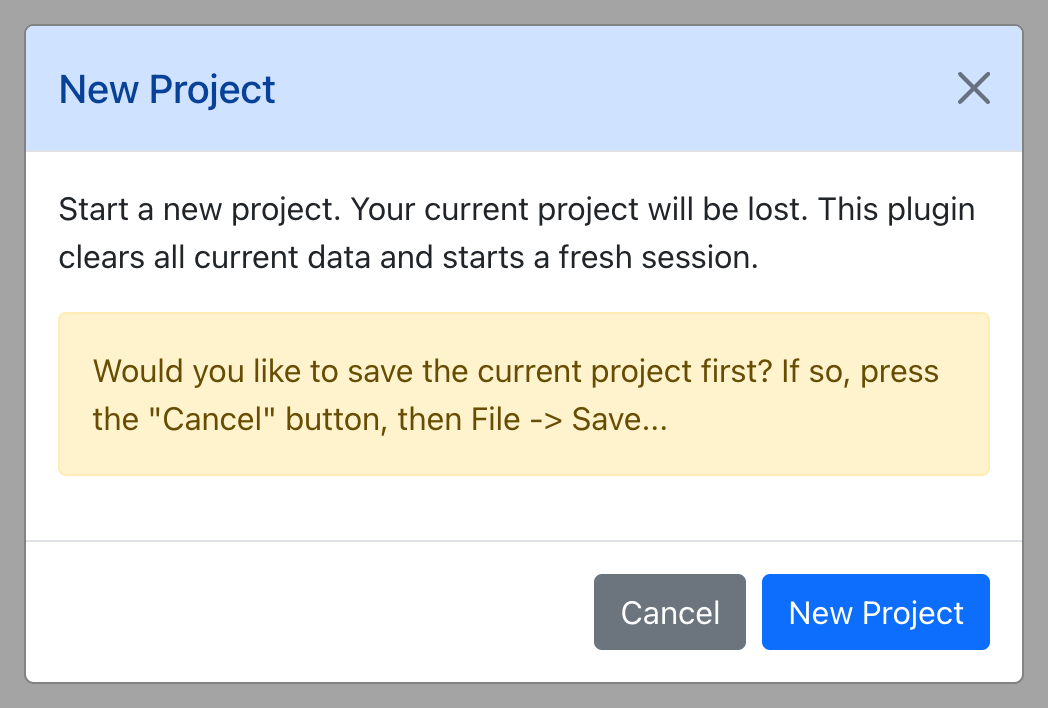
Task: Close the New Project dialog with X
Action: pos(973,88)
